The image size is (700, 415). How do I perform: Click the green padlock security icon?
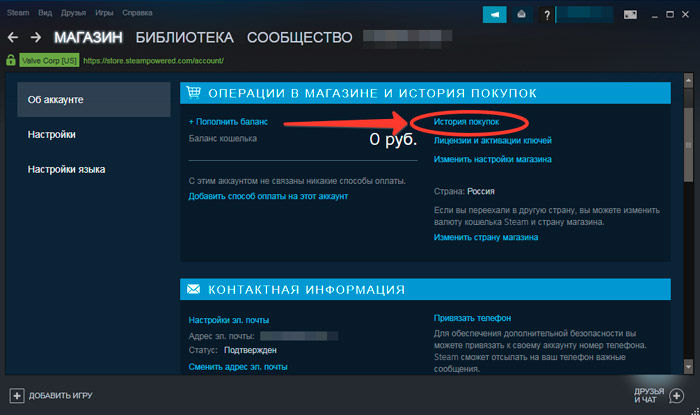[x=11, y=60]
